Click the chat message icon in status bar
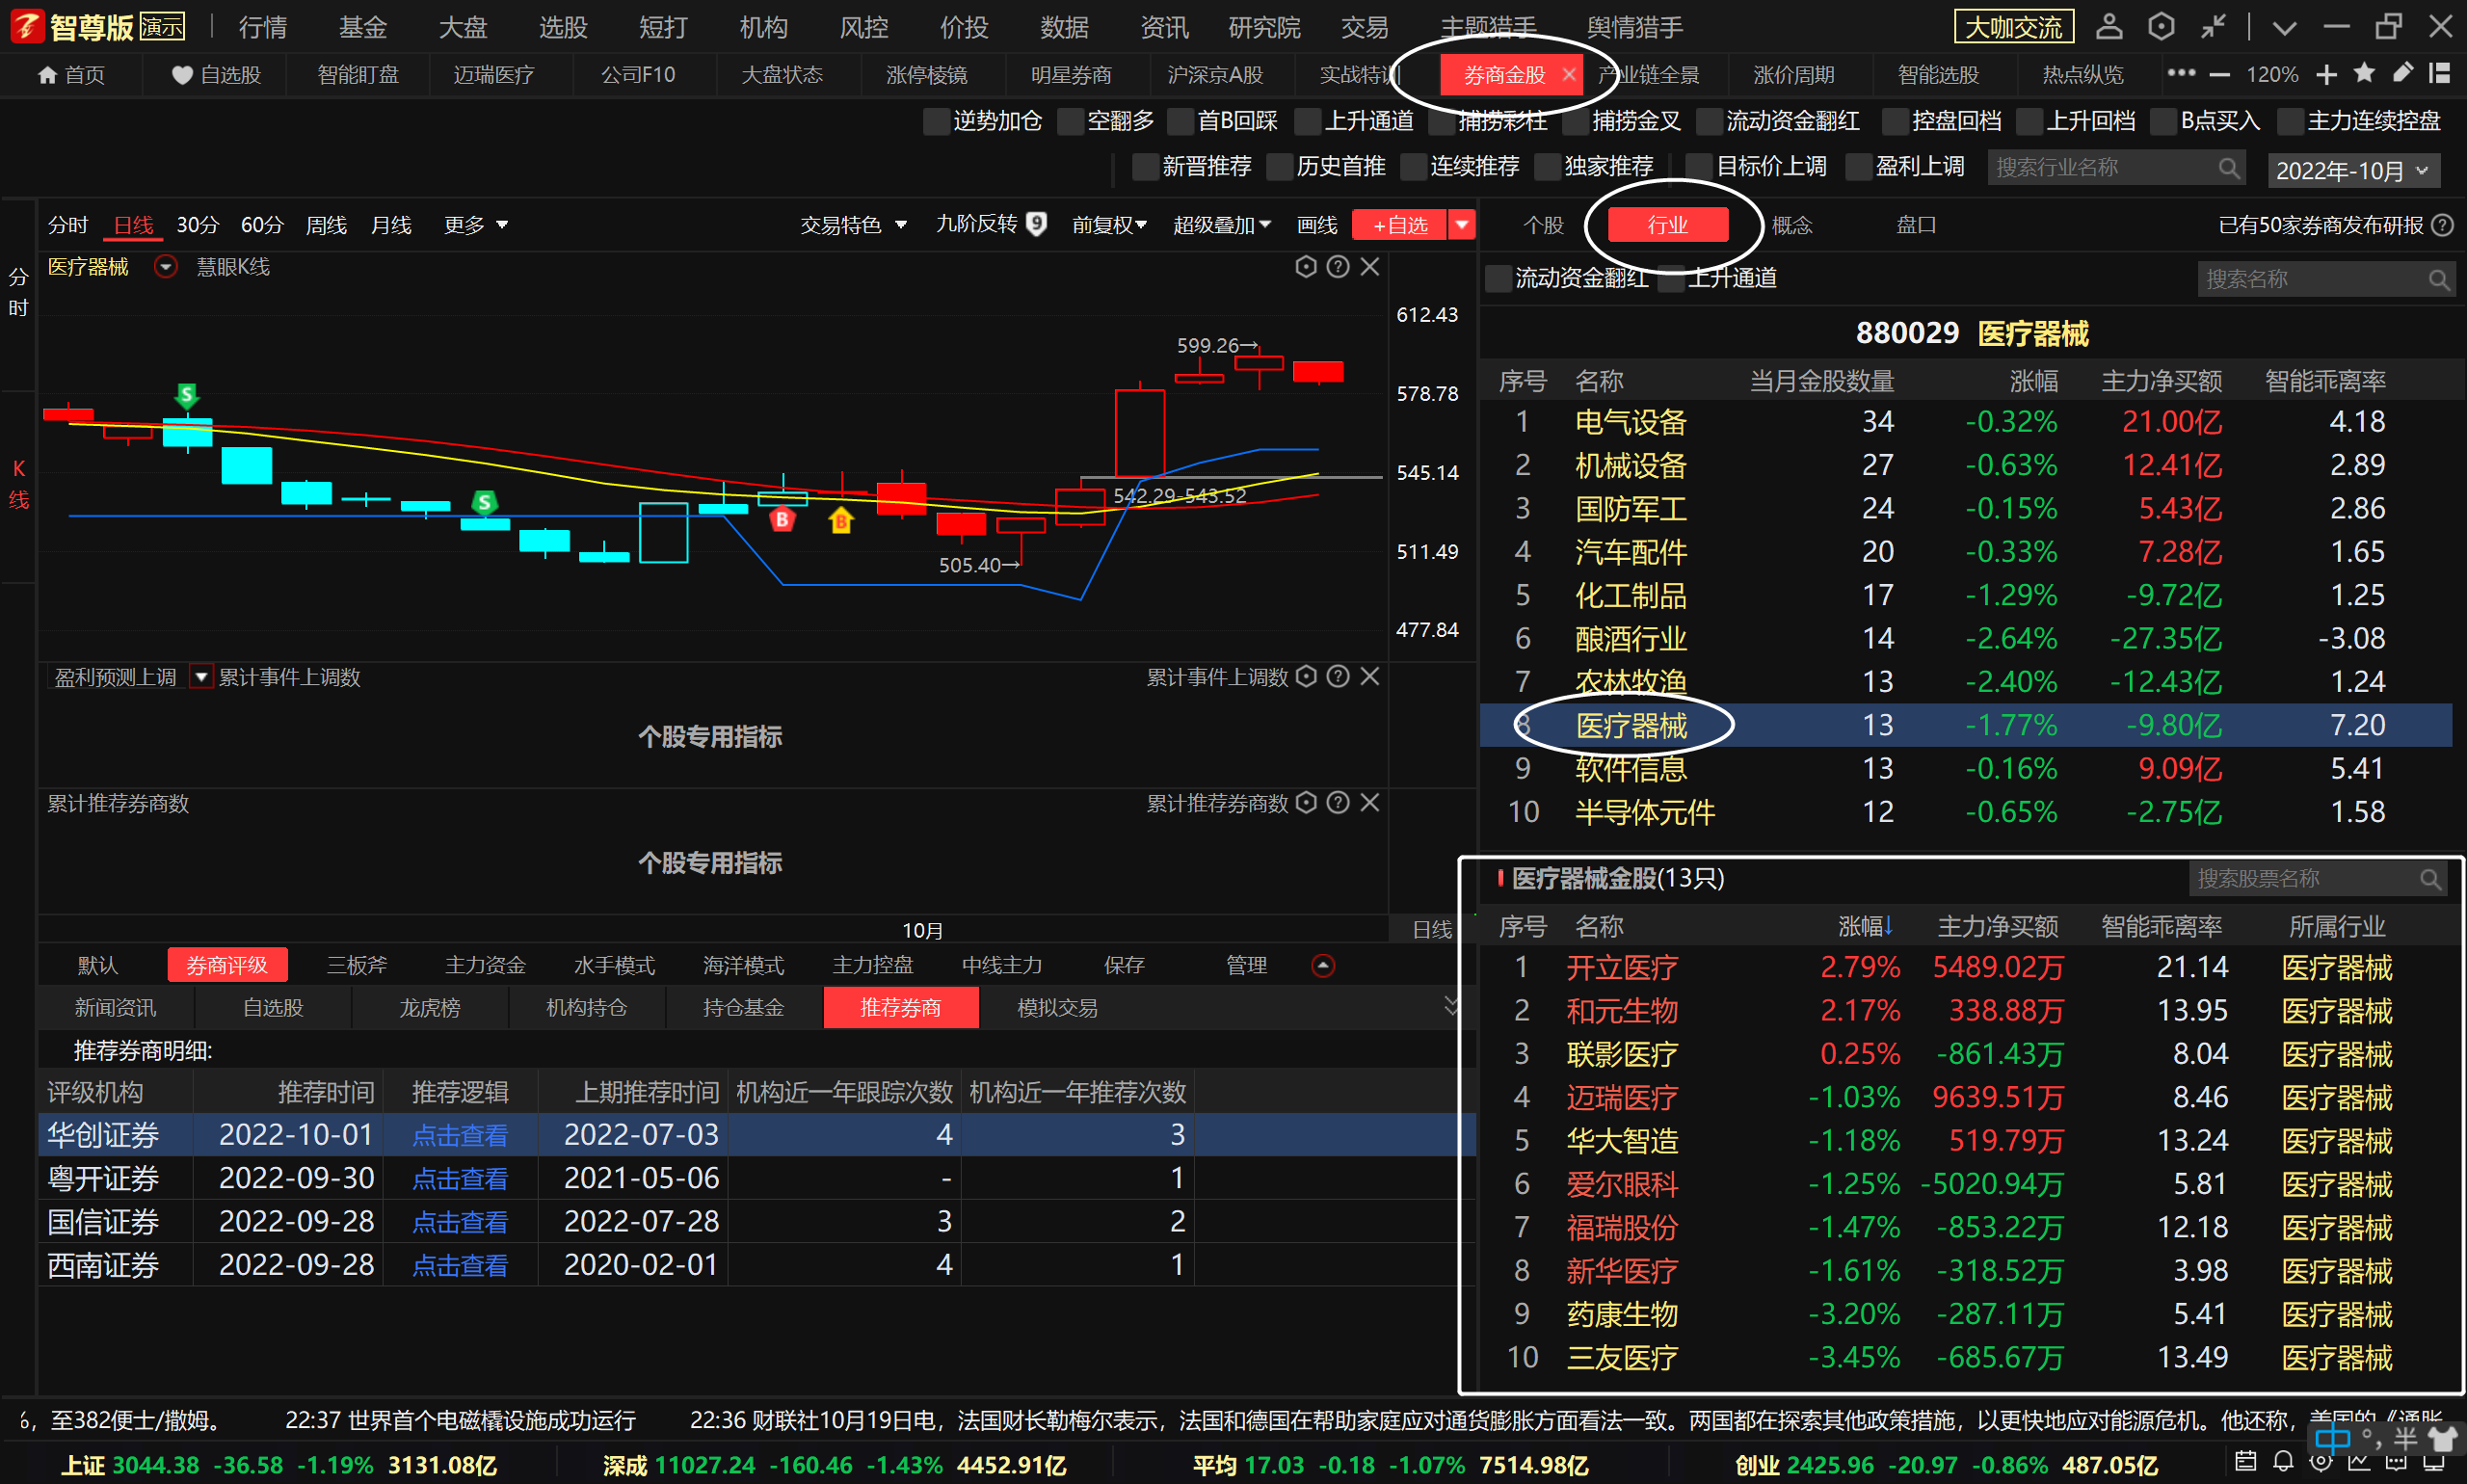Viewport: 2467px width, 1484px height. pos(2396,1462)
